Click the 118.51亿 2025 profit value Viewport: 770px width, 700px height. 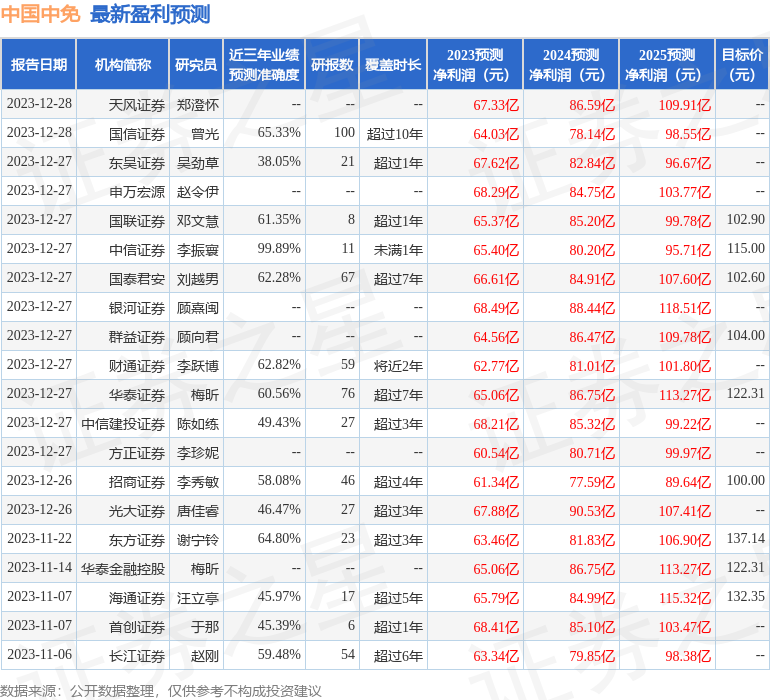pos(685,308)
